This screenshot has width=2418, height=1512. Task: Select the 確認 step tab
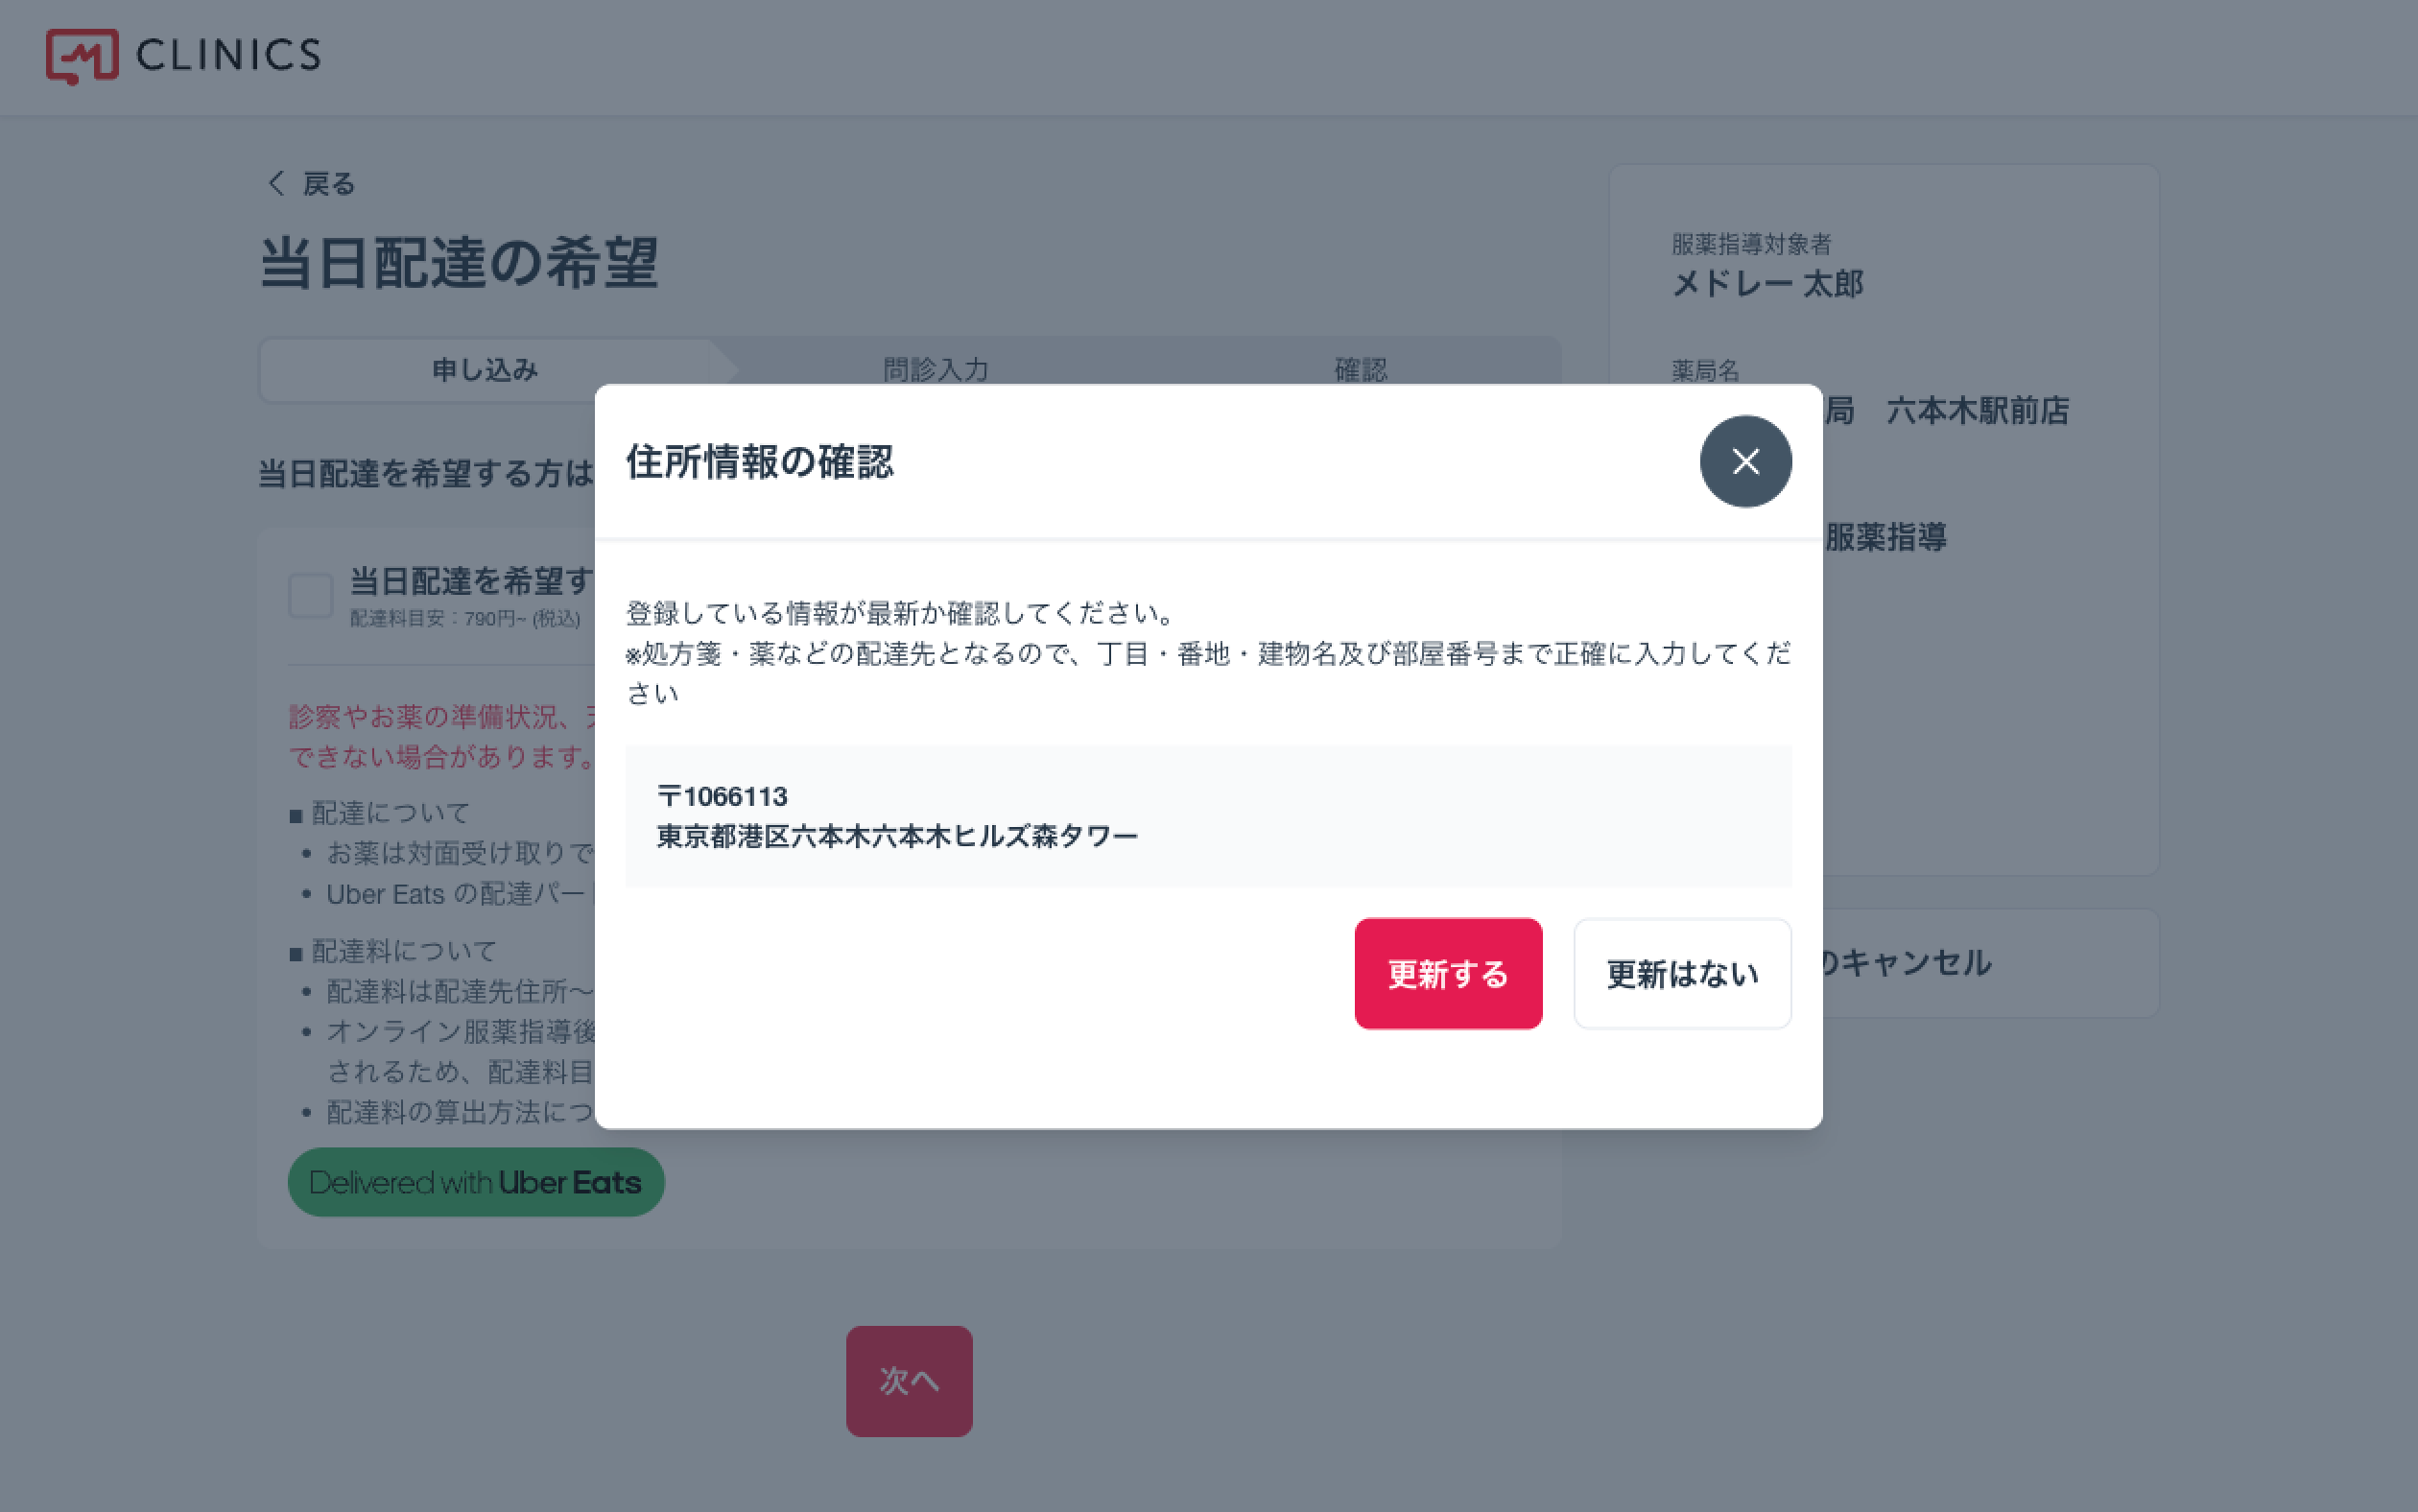pos(1361,370)
